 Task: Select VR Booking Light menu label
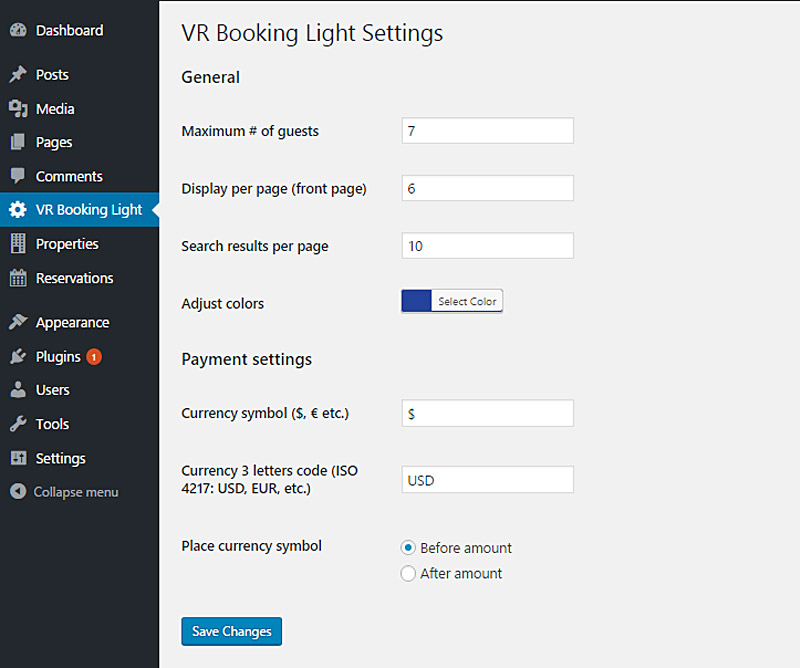89,210
